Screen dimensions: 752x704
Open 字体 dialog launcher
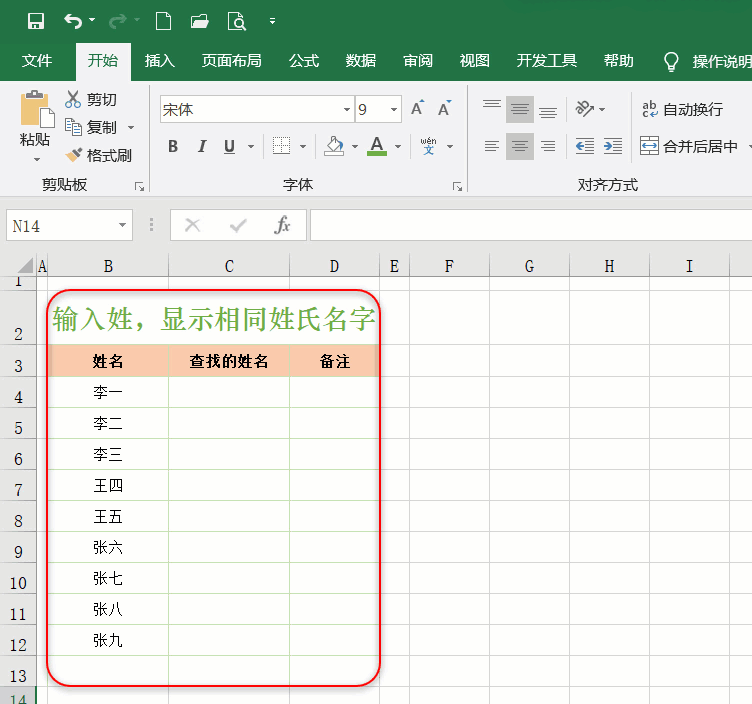(458, 187)
